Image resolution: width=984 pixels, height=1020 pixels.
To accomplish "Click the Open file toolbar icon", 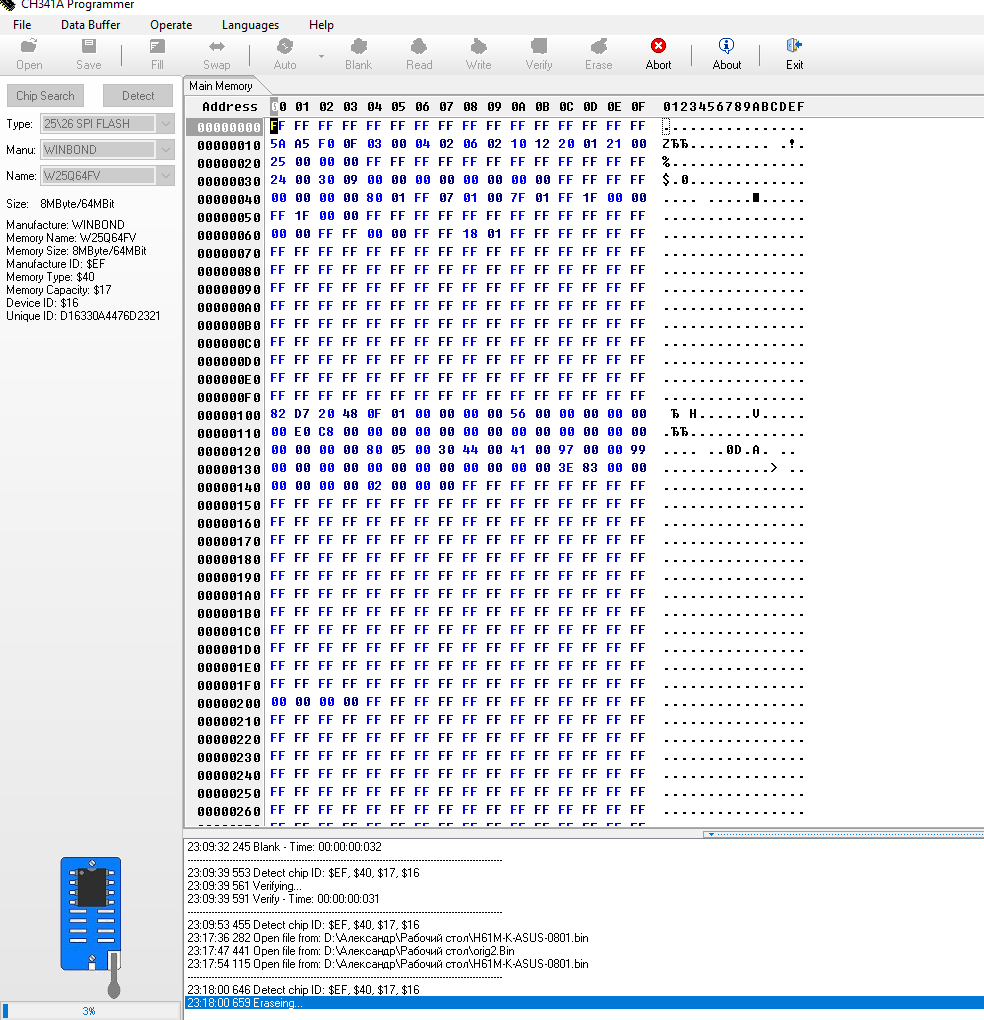I will [x=29, y=46].
